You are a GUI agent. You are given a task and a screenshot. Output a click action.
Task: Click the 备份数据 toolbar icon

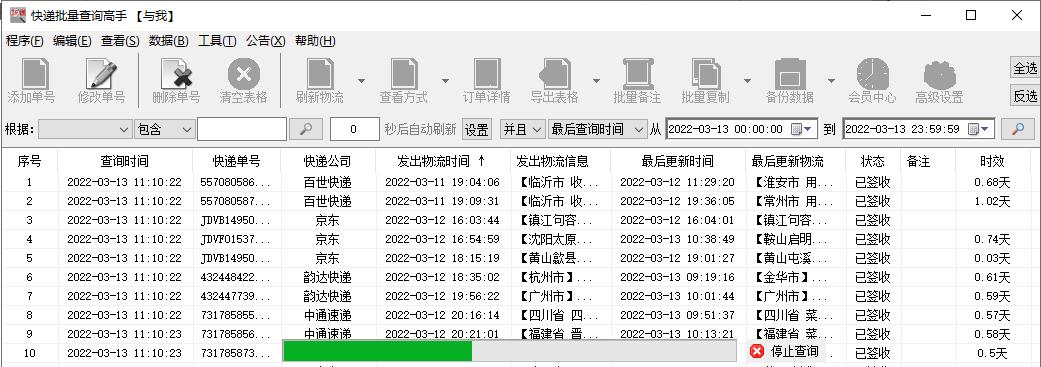[x=789, y=73]
